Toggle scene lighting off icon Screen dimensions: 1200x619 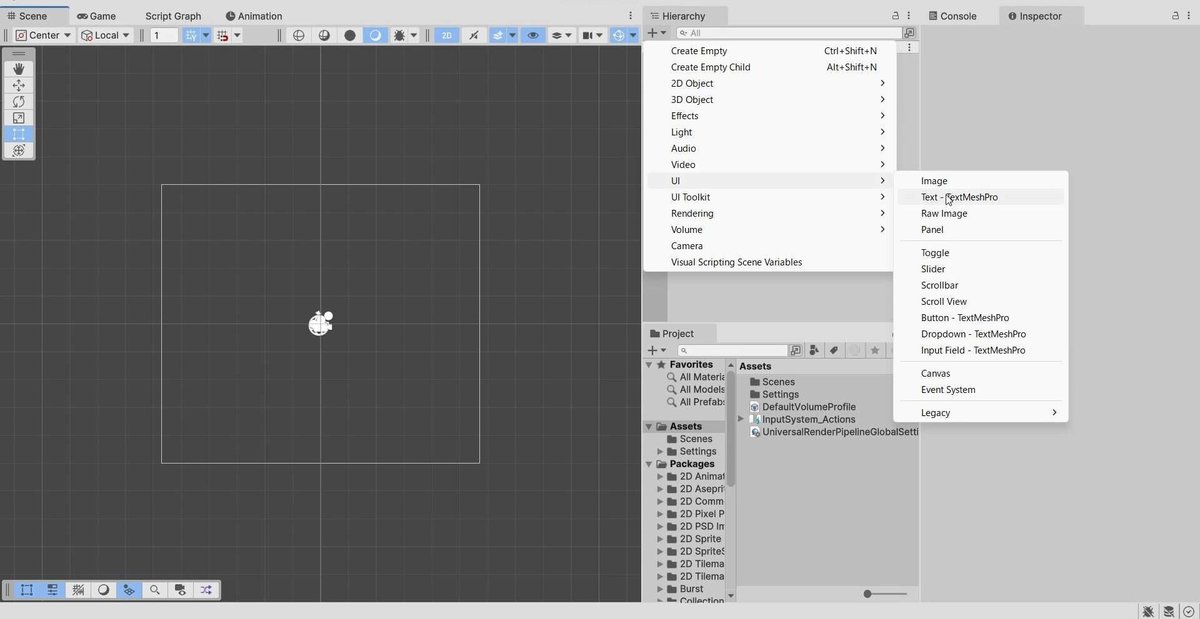coord(474,35)
